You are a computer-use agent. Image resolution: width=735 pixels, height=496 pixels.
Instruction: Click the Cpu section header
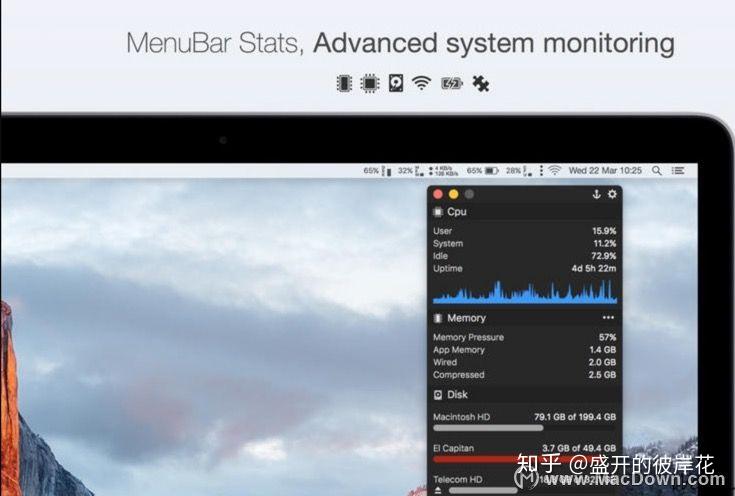(x=525, y=212)
